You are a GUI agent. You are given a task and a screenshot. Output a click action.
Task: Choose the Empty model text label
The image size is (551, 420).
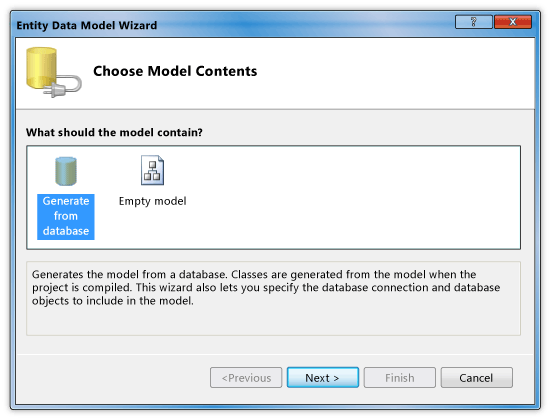(153, 201)
